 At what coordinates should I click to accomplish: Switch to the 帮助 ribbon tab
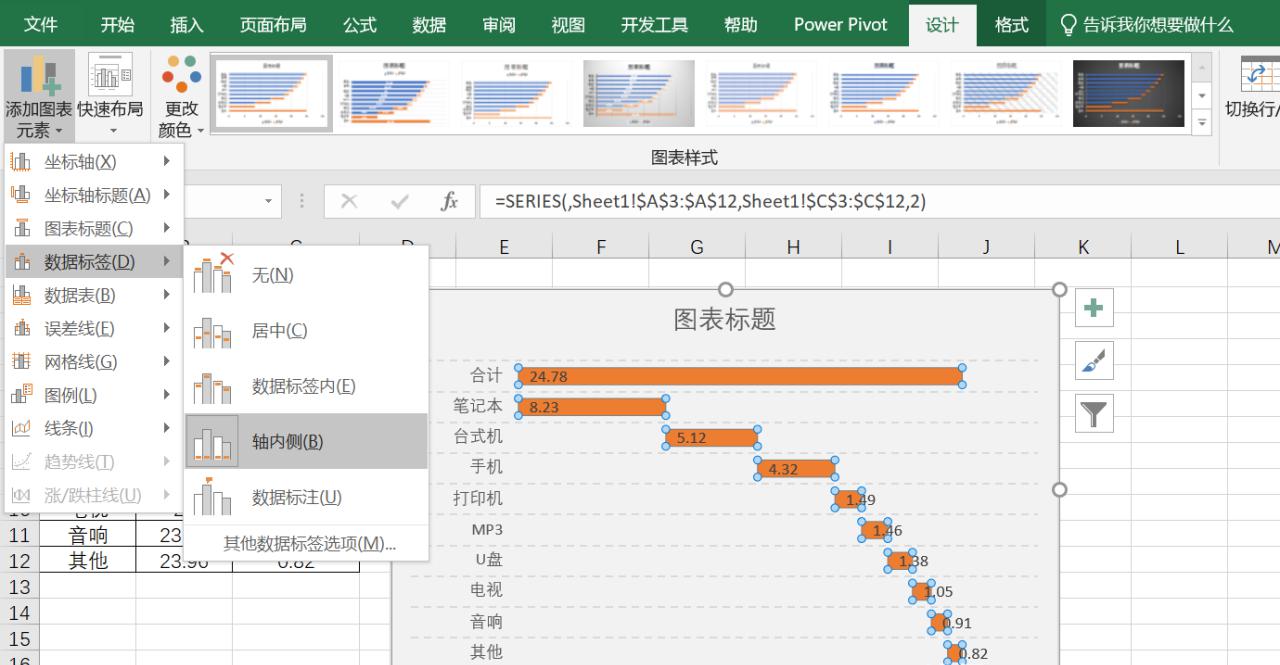pyautogui.click(x=741, y=25)
